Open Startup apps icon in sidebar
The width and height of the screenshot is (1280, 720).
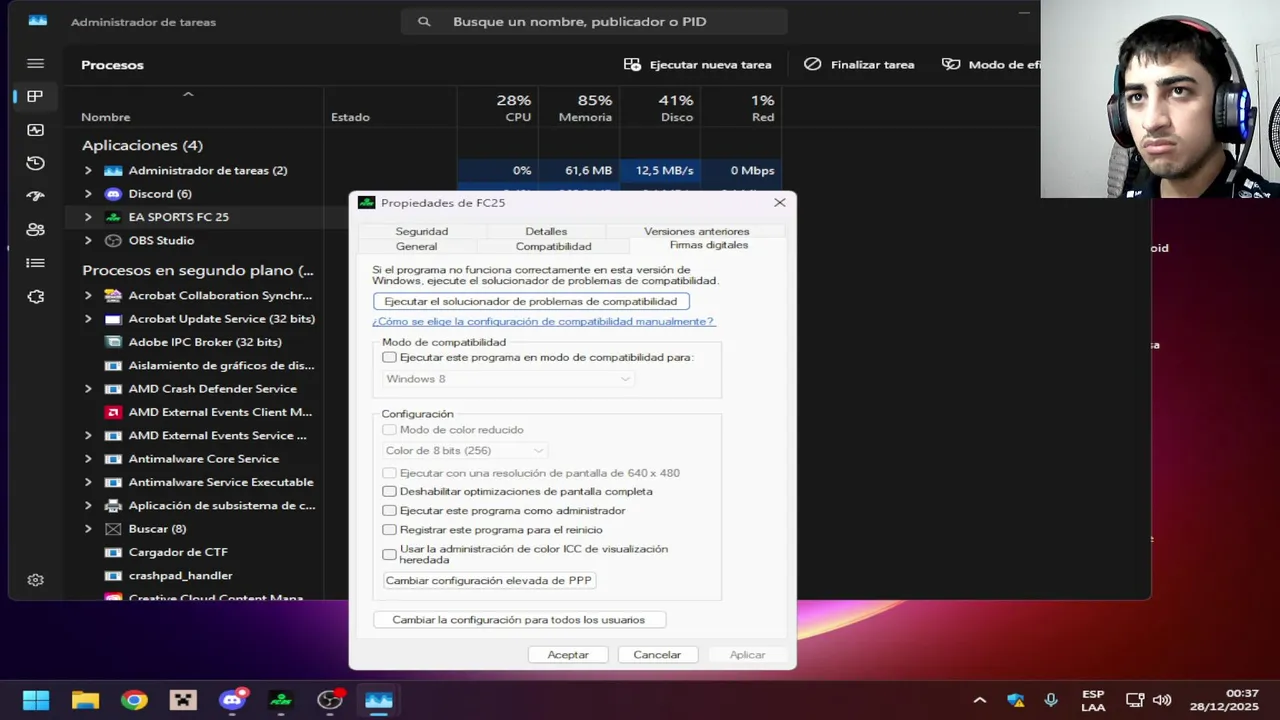pos(36,196)
